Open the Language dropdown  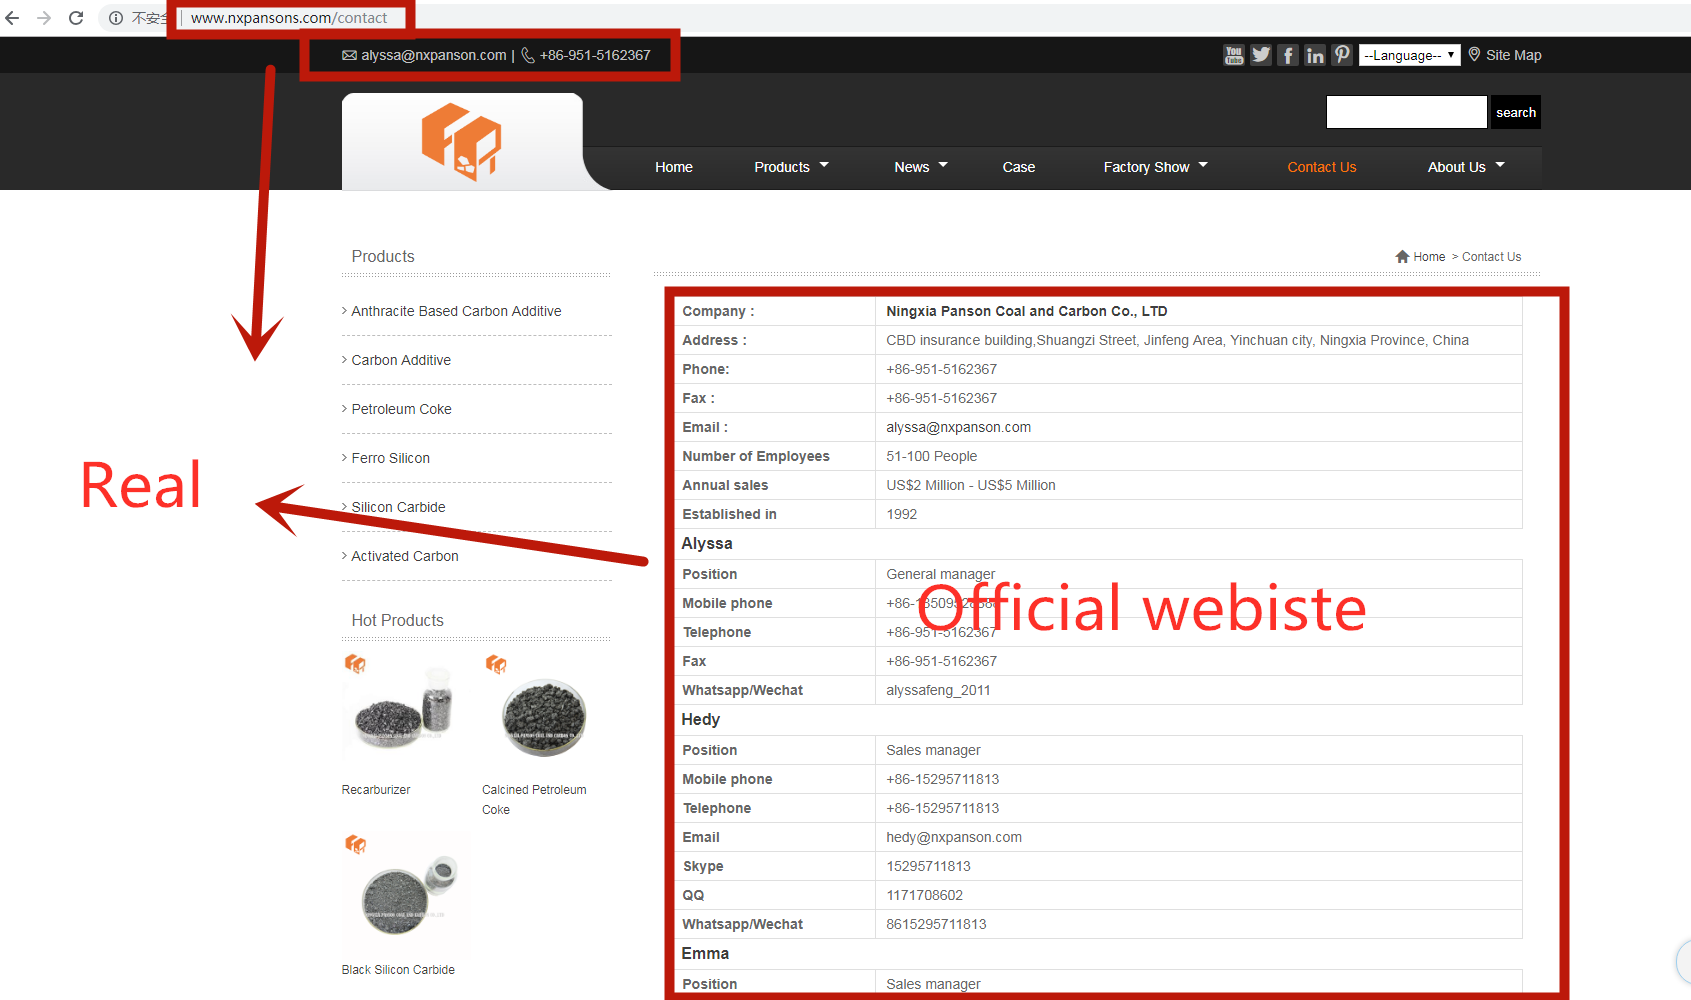tap(1410, 55)
